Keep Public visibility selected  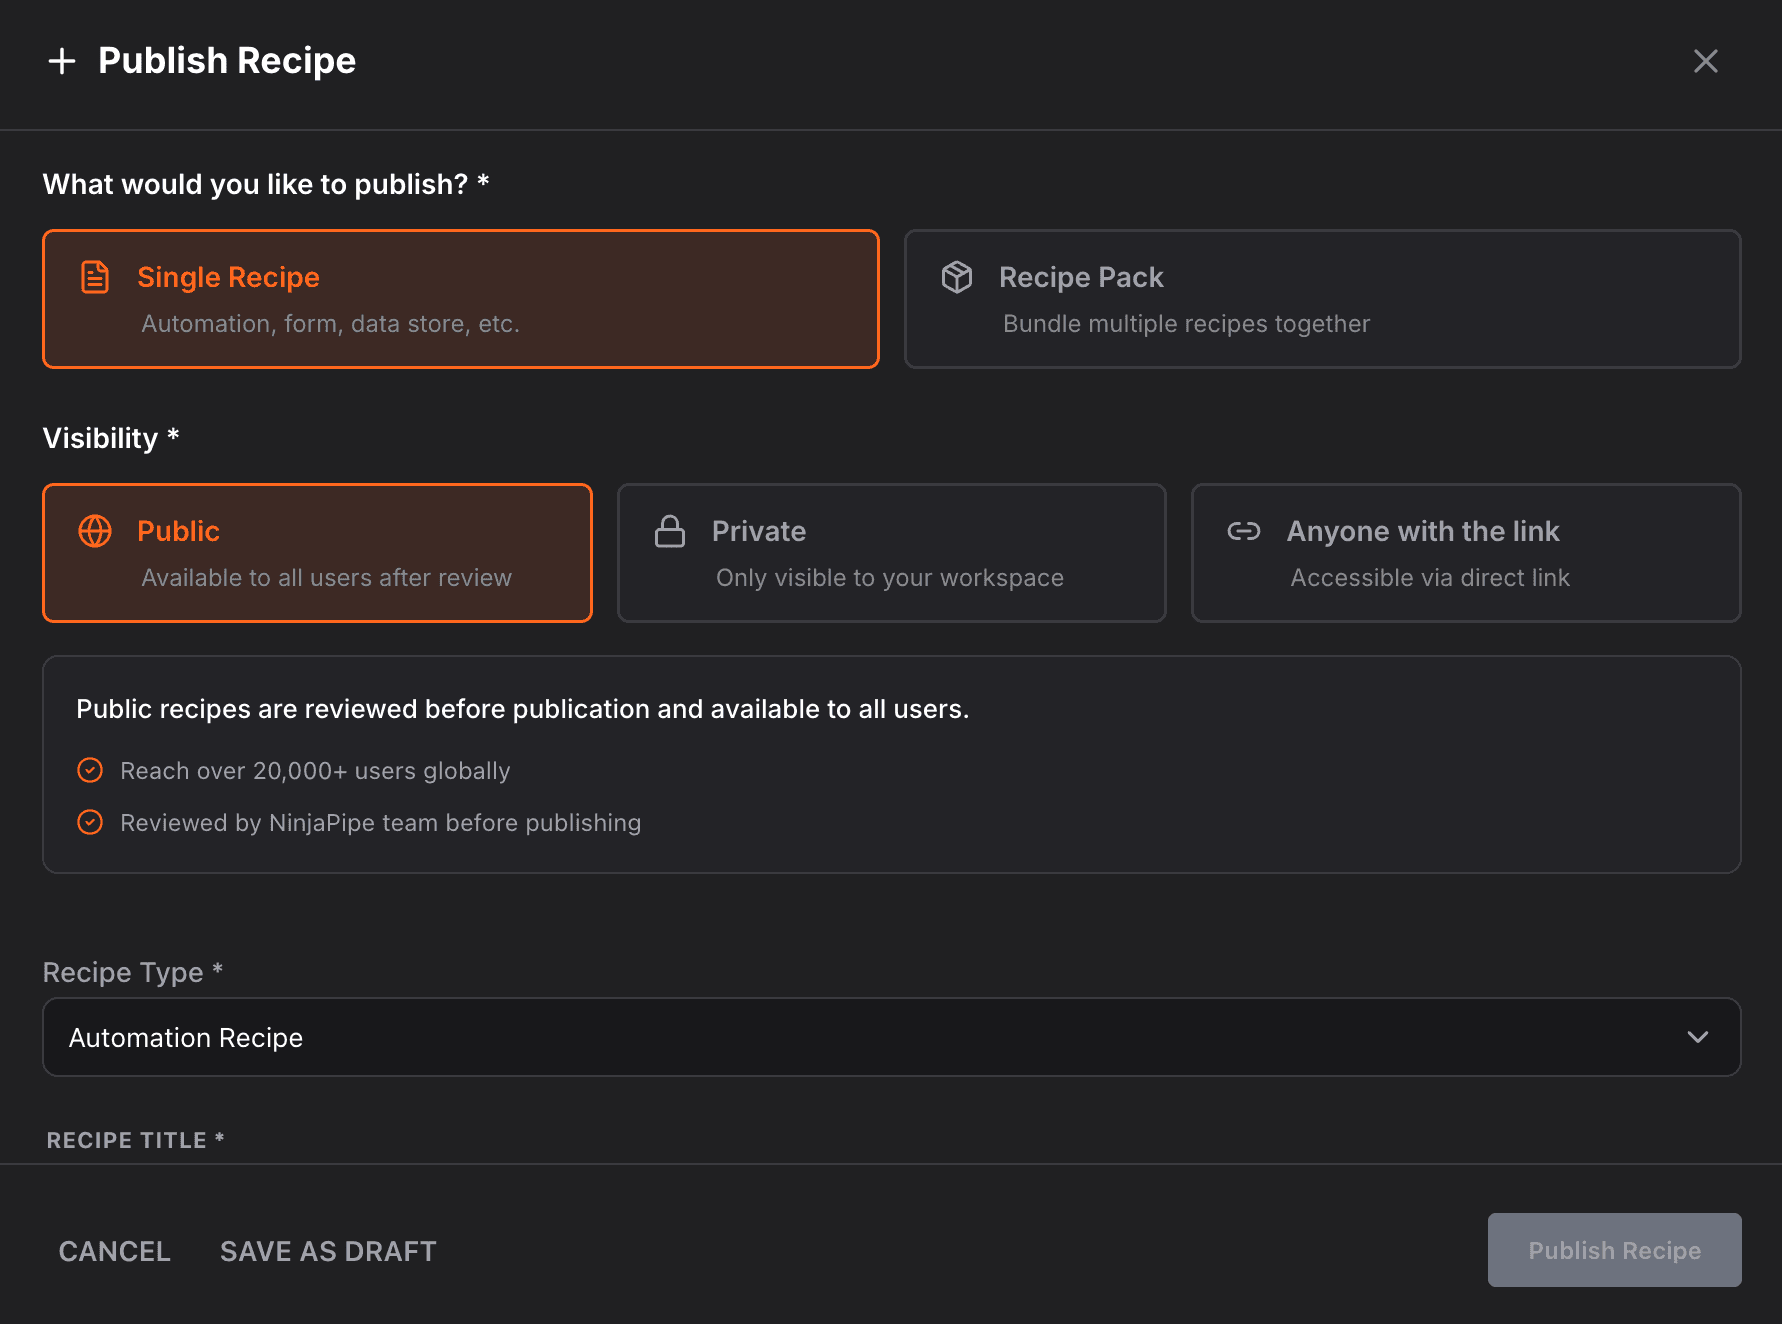[317, 553]
